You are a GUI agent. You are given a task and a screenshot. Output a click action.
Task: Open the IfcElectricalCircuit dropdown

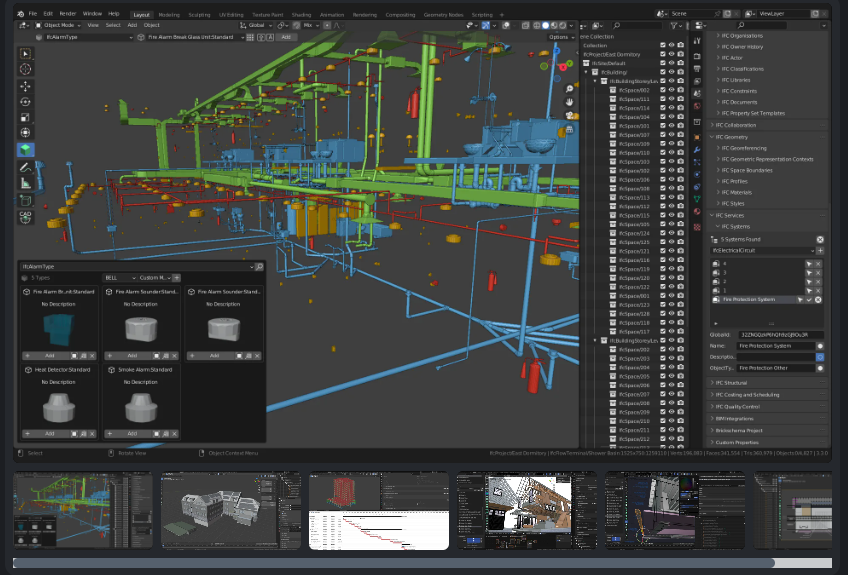(x=762, y=250)
